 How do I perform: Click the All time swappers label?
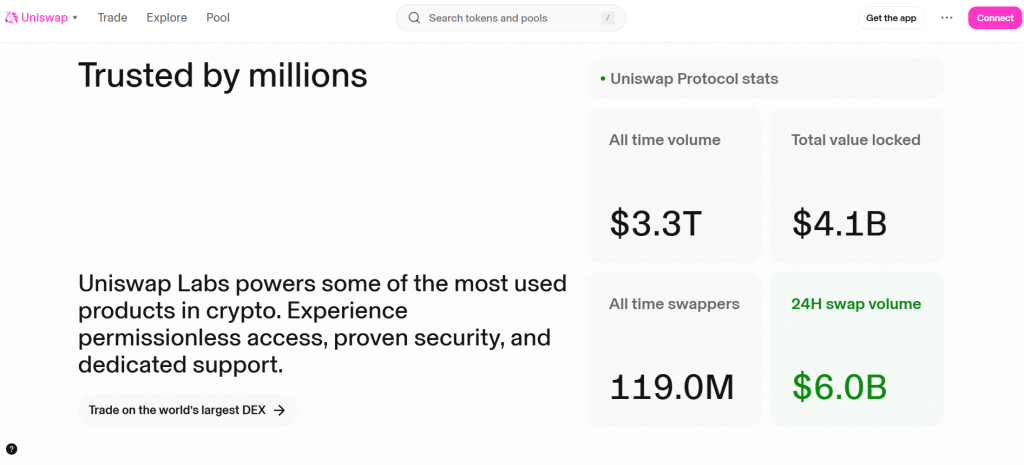click(x=674, y=304)
